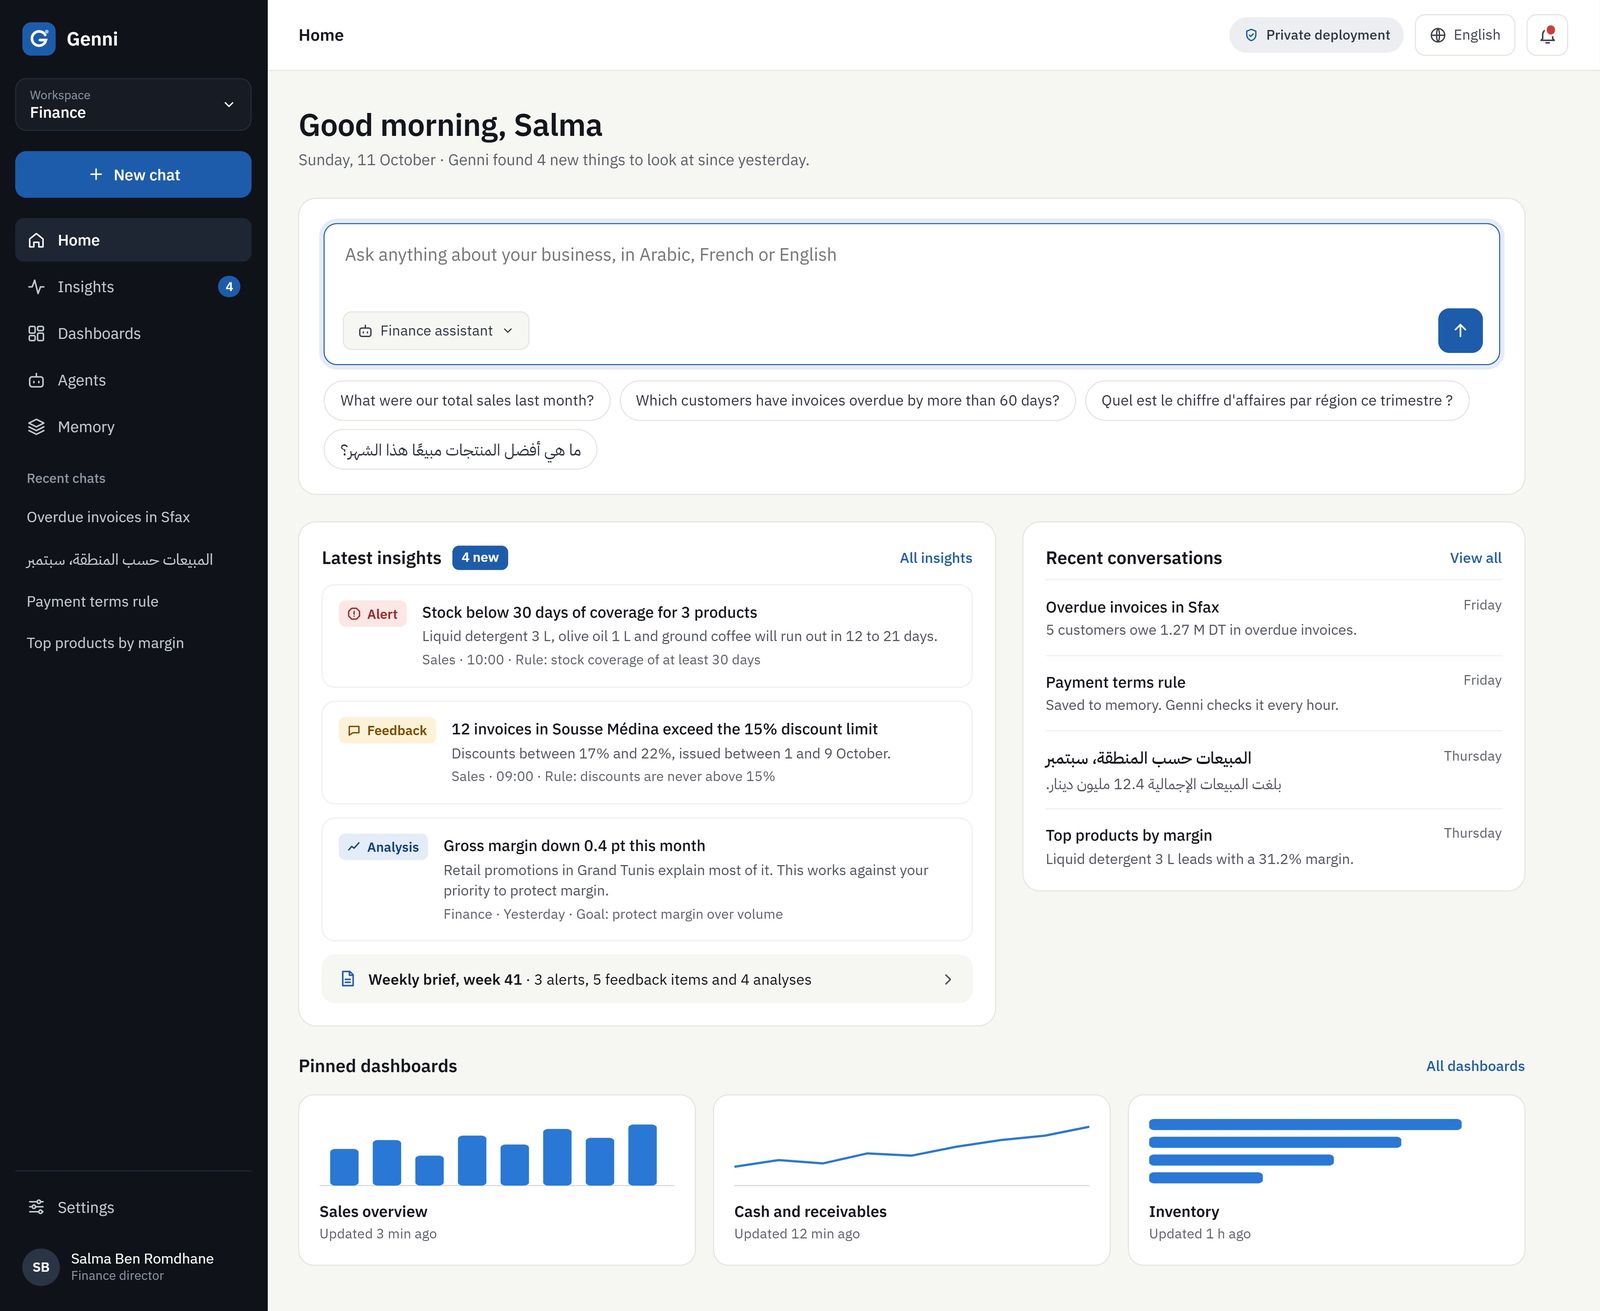
Task: Open Weekly brief week 41 chevron
Action: 947,979
